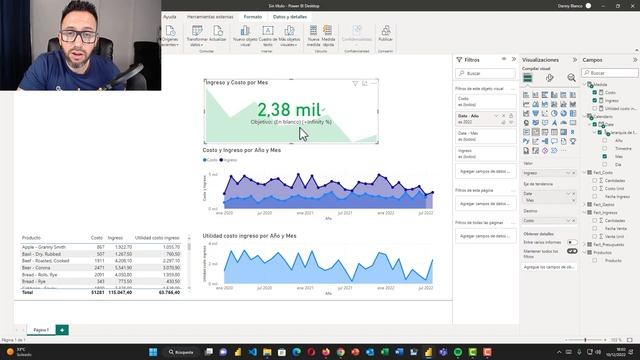This screenshot has width=640, height=360.
Task: Collapse the Campos pane with its chevron
Action: [635, 60]
